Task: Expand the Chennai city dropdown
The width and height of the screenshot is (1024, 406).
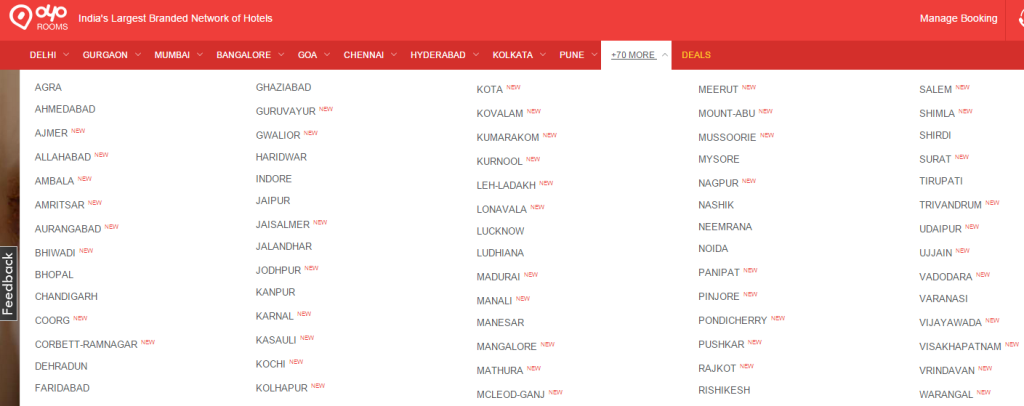Action: click(x=370, y=55)
